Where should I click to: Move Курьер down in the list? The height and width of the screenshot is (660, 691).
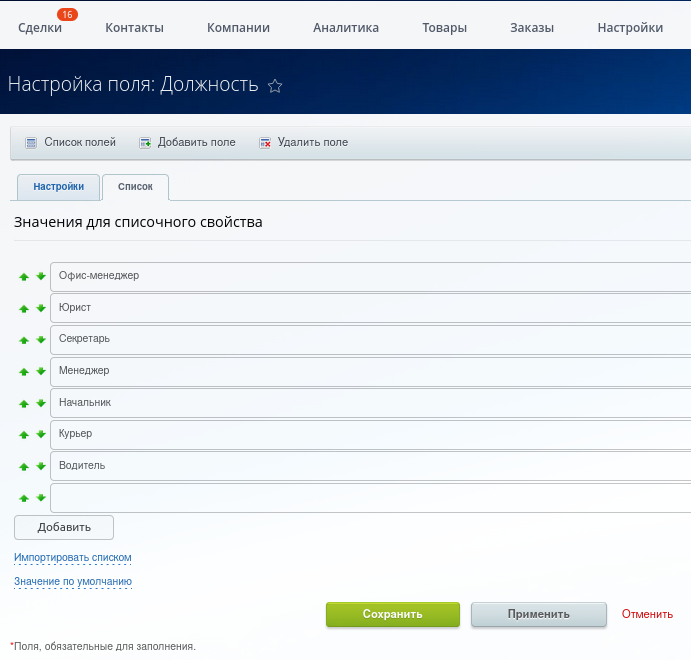pos(41,435)
